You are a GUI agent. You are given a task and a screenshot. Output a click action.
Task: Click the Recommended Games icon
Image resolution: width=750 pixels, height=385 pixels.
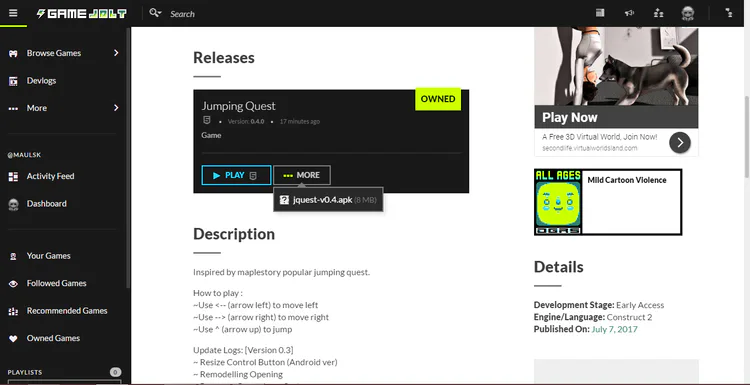(x=13, y=311)
